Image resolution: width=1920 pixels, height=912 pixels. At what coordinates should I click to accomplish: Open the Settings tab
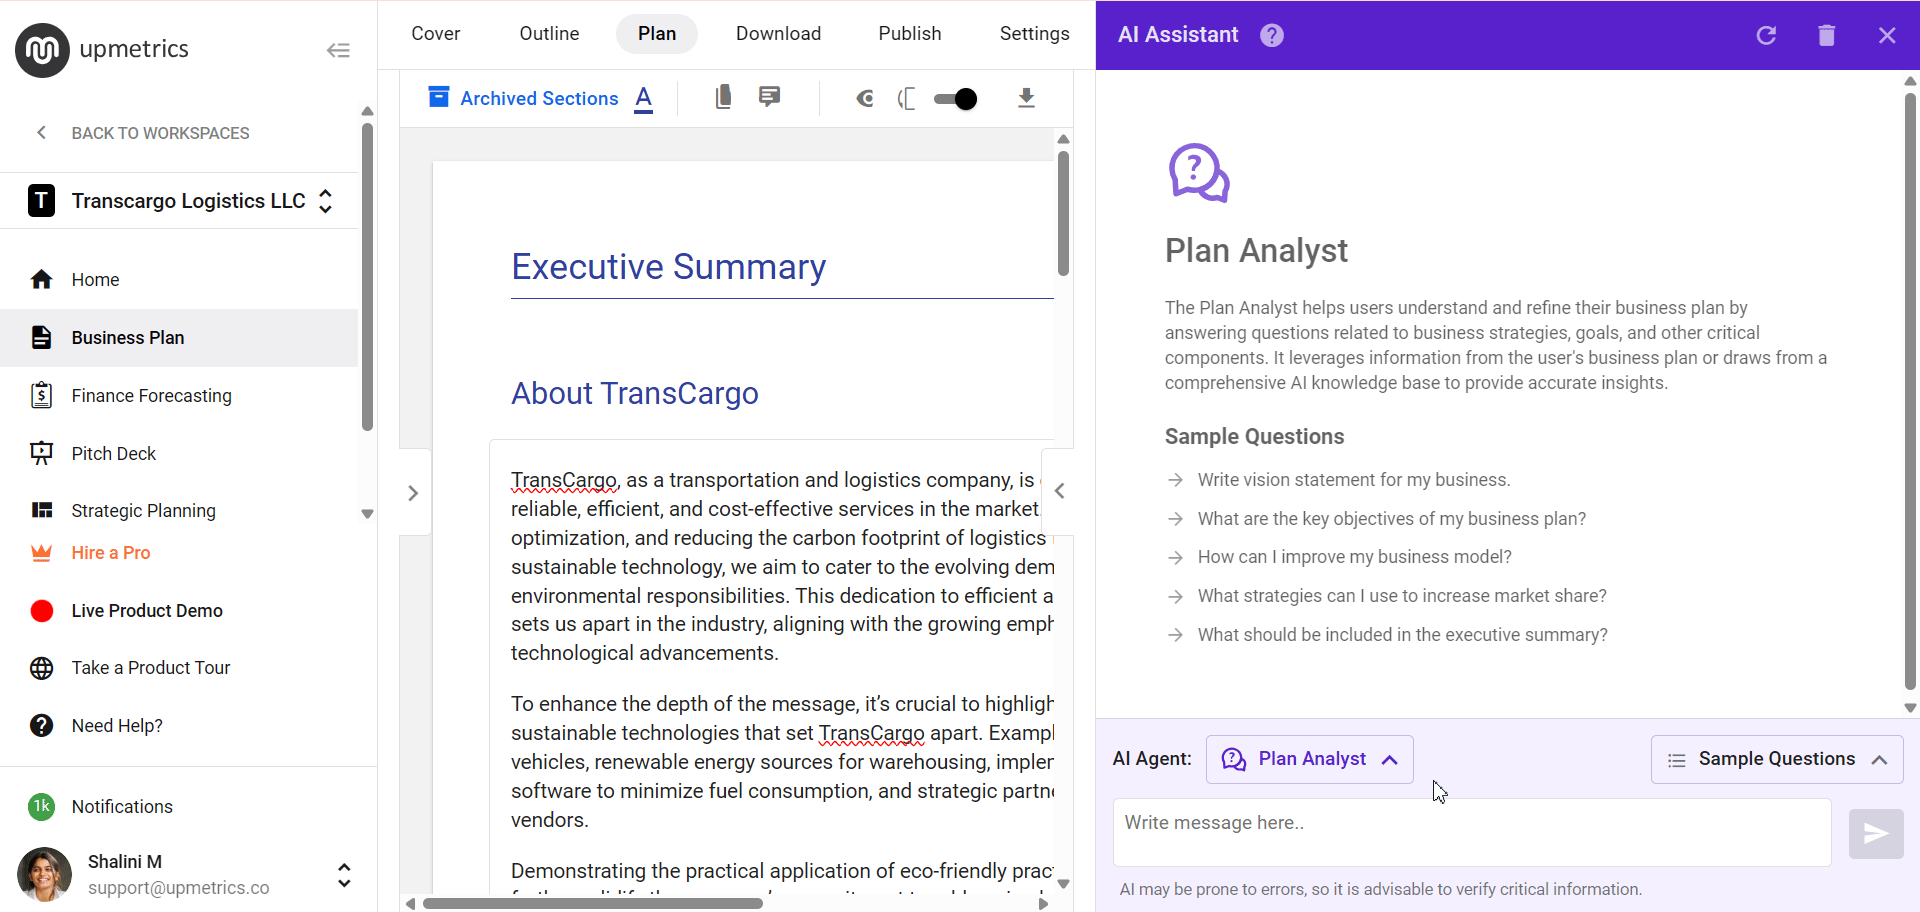[x=1034, y=34]
